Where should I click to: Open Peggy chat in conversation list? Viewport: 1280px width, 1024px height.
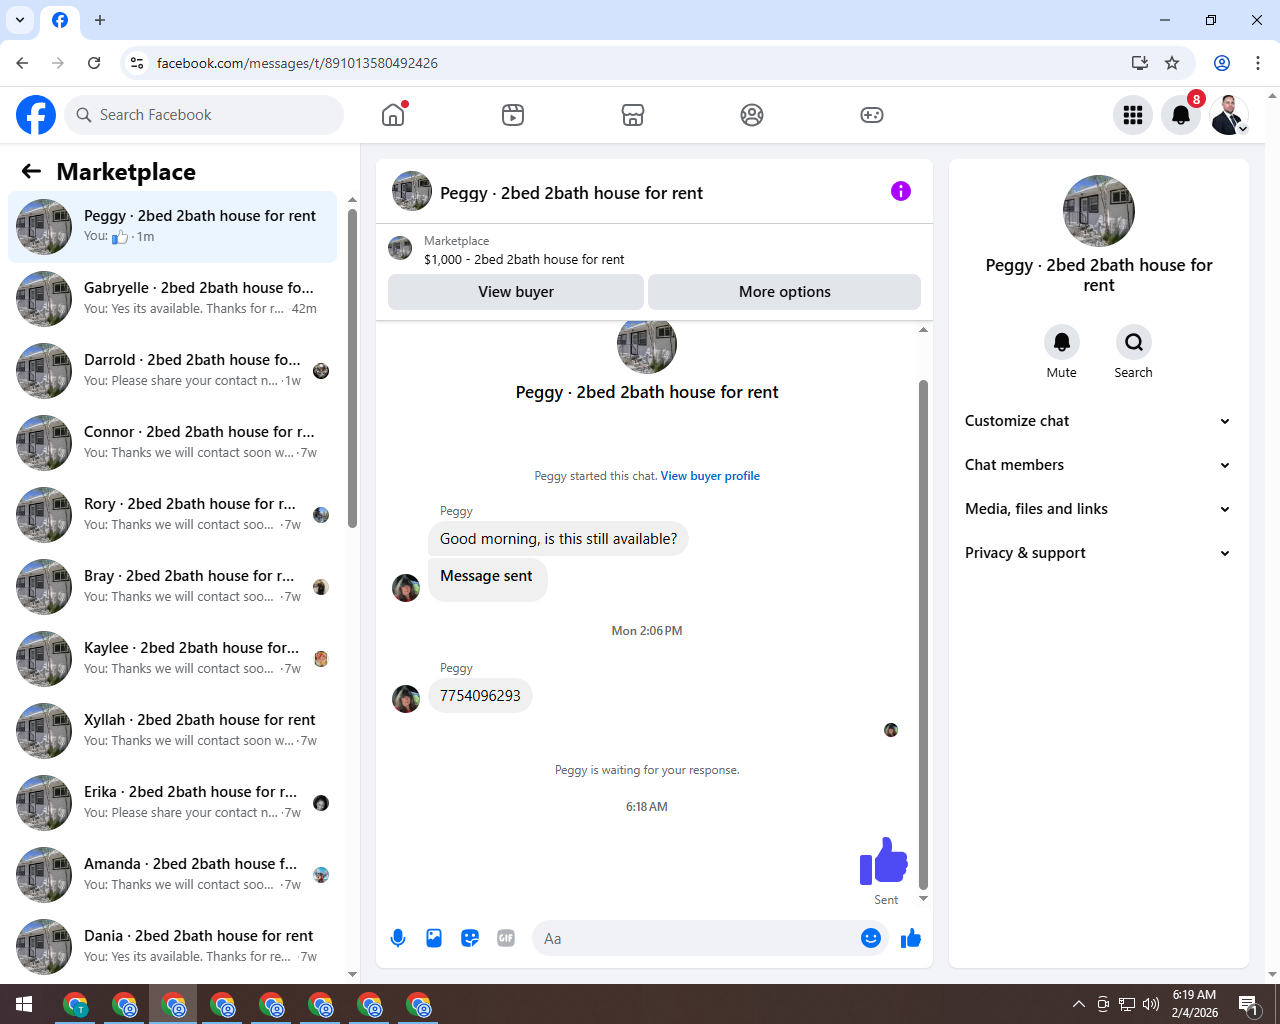[173, 227]
